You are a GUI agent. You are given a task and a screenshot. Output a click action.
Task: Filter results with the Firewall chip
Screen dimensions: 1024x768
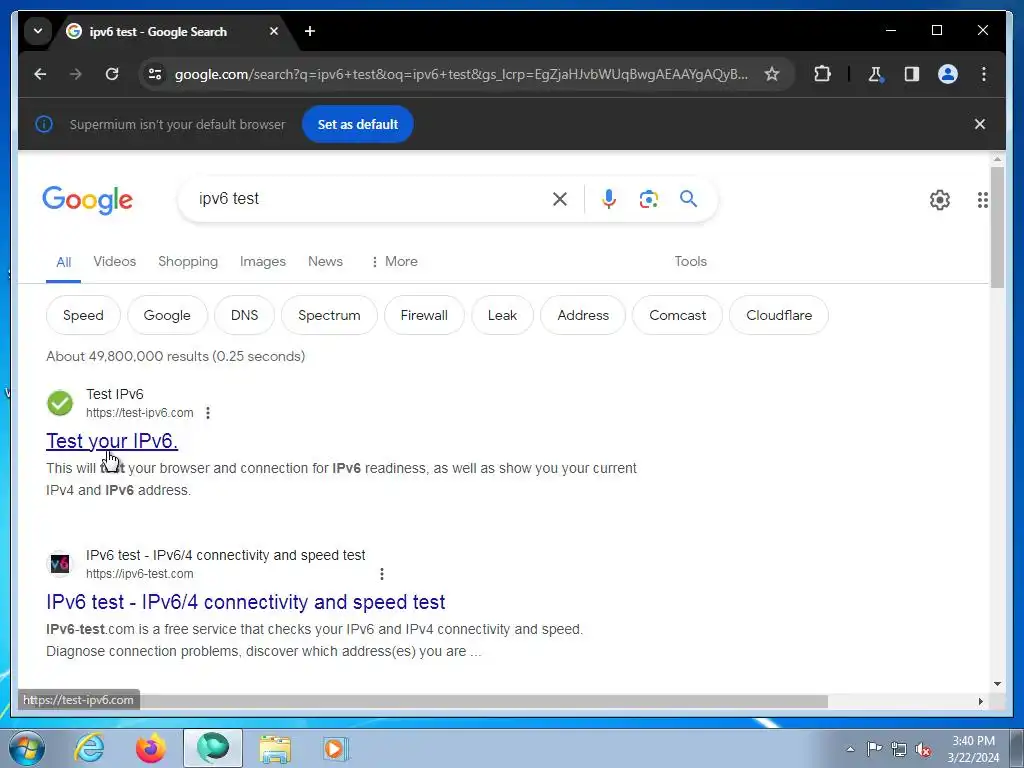tap(424, 315)
